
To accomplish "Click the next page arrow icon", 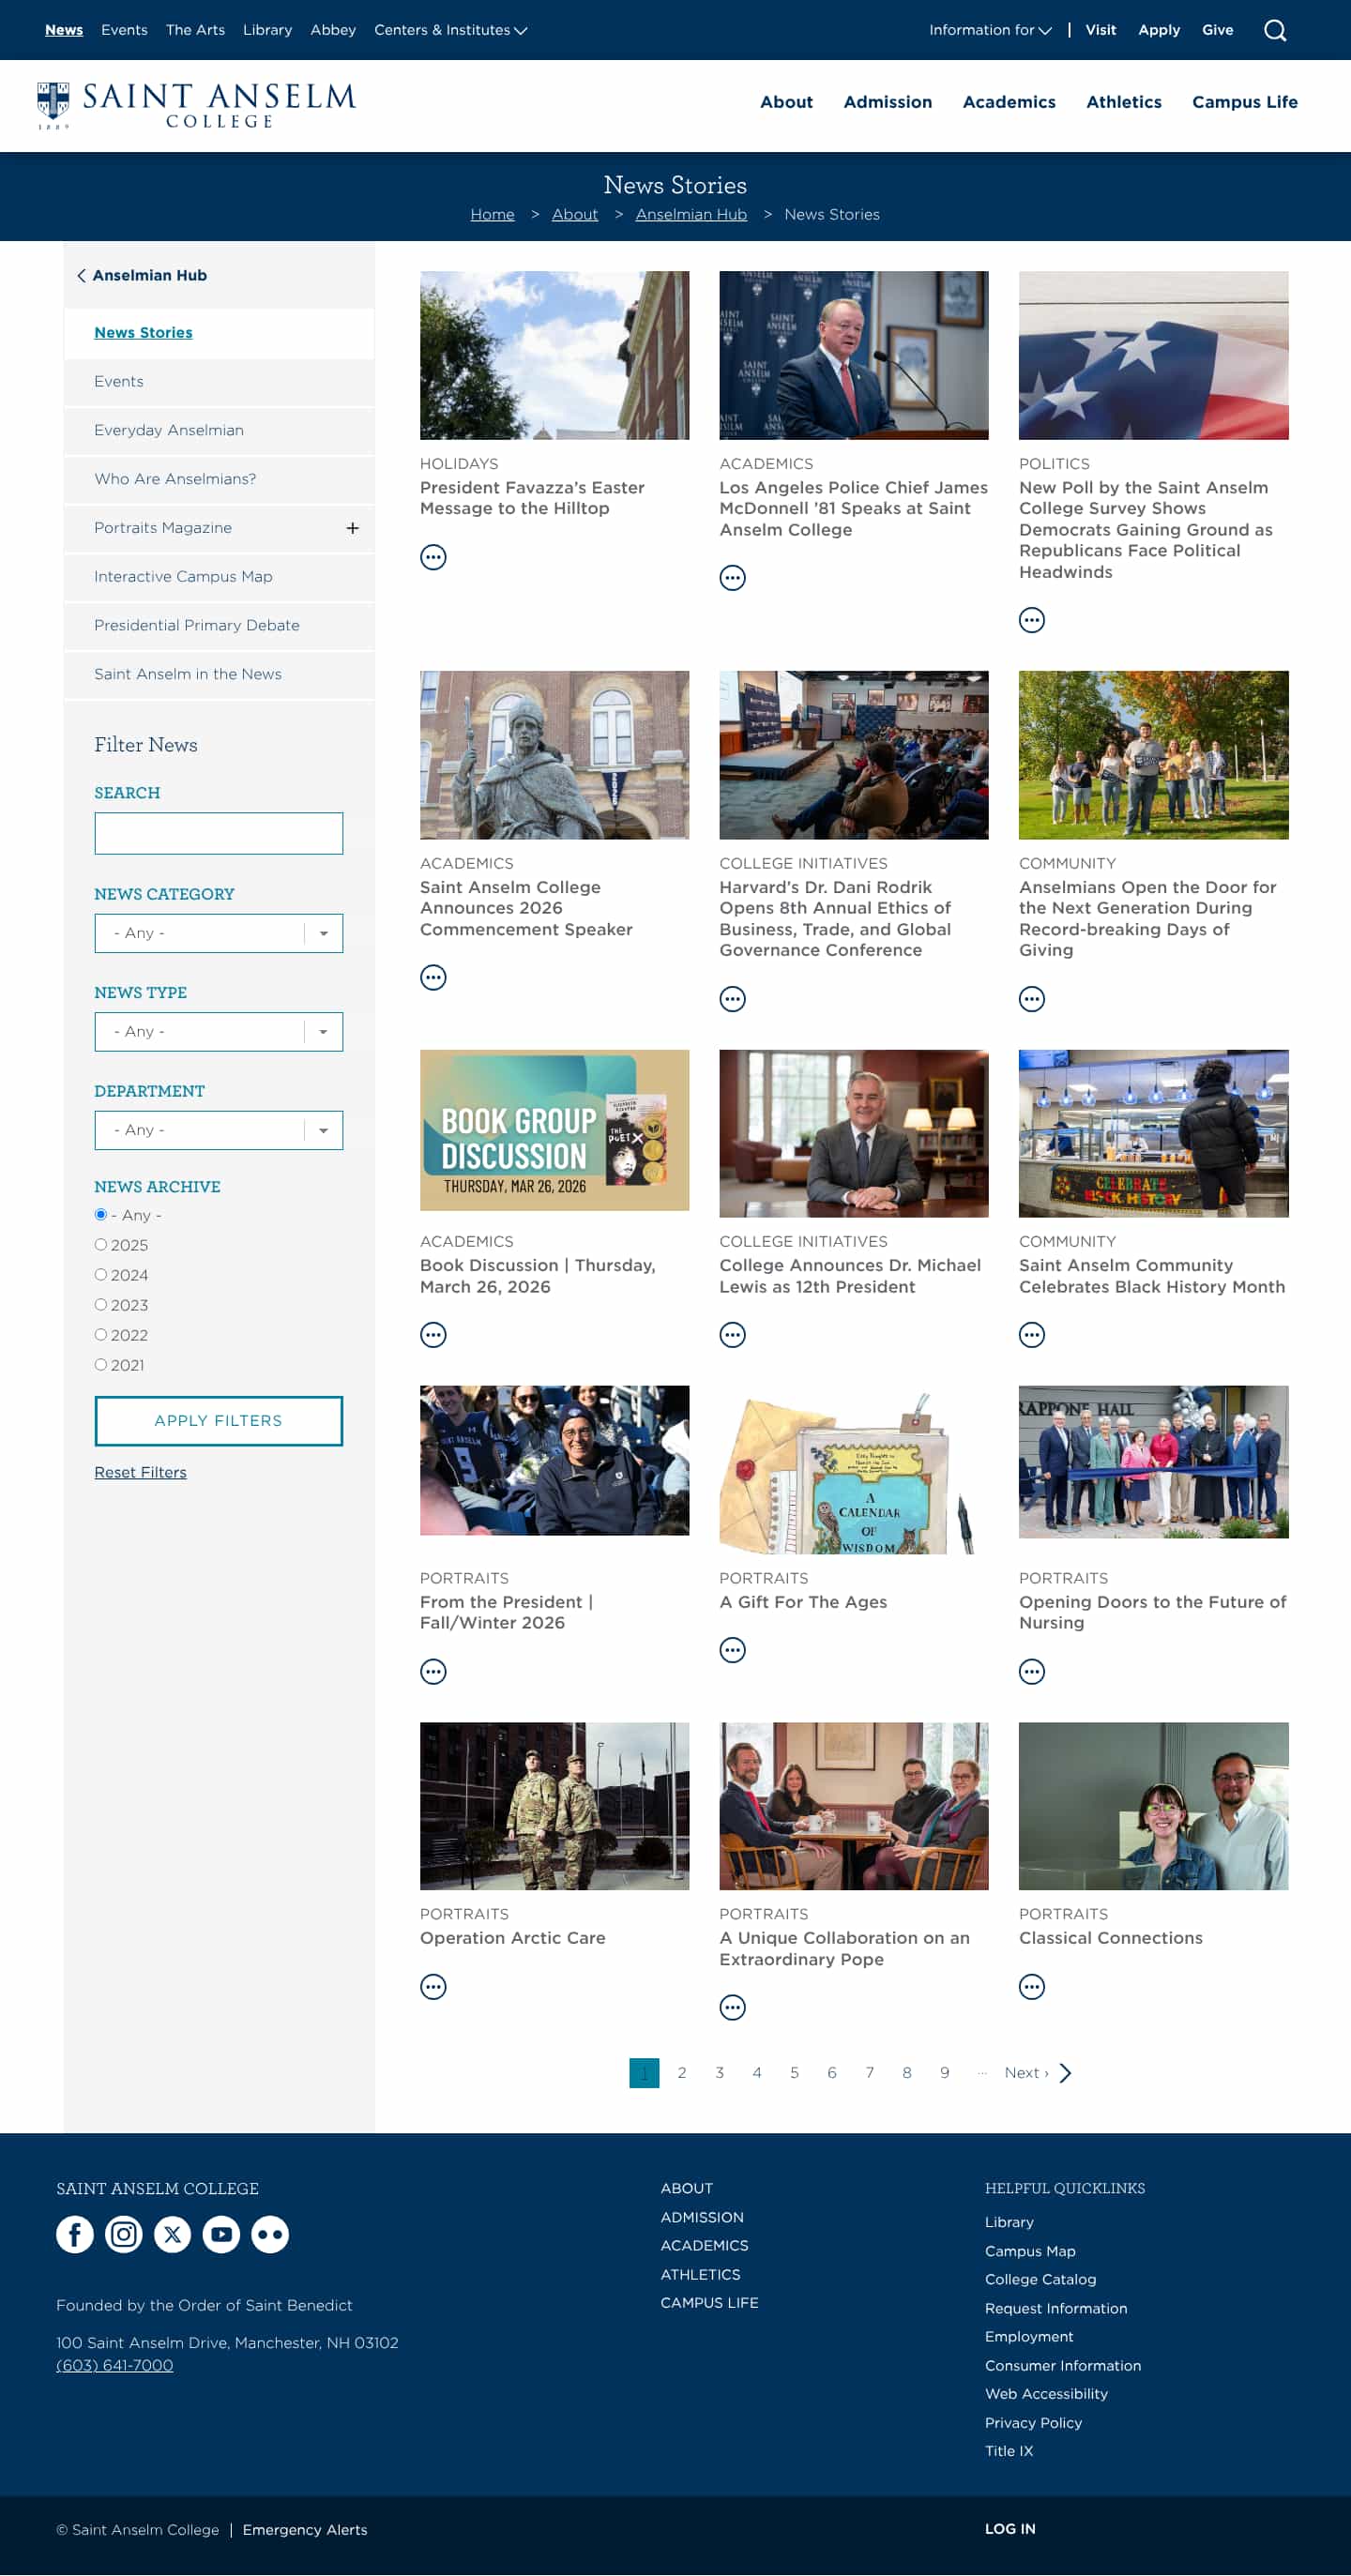I will pos(1065,2073).
